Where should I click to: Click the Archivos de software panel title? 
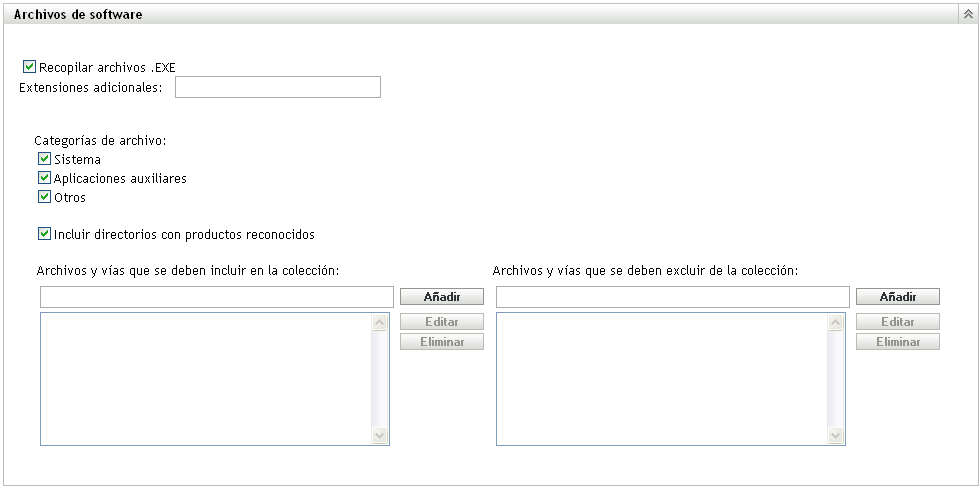78,14
